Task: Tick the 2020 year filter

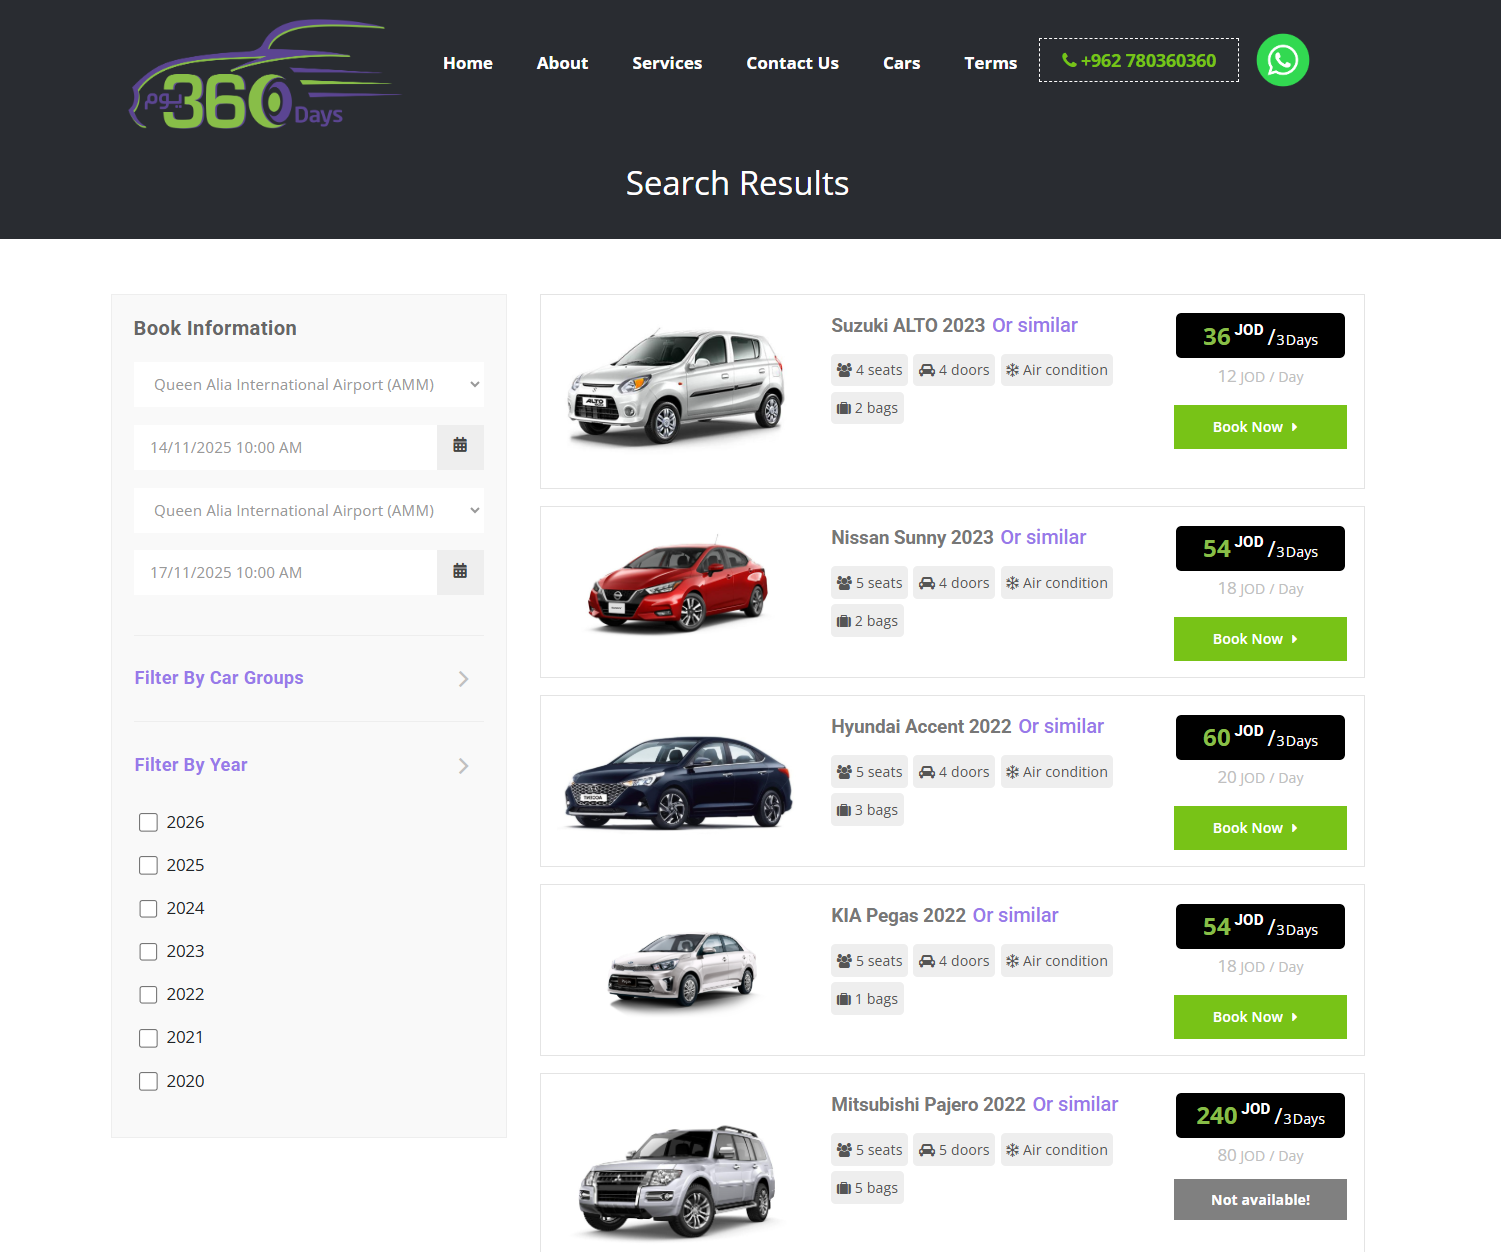Action: coord(148,1081)
